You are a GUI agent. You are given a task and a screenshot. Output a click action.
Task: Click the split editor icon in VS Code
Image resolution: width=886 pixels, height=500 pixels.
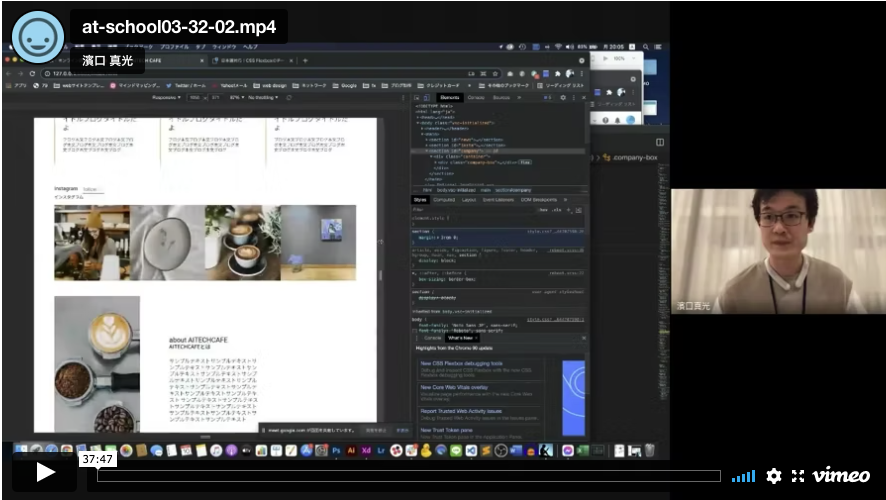point(659,142)
